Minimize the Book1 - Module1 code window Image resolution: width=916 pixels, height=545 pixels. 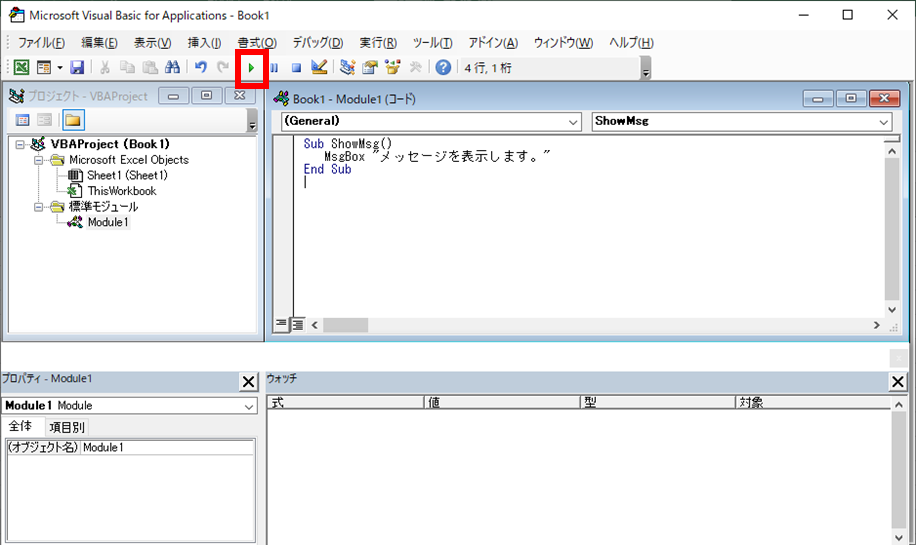coord(818,99)
